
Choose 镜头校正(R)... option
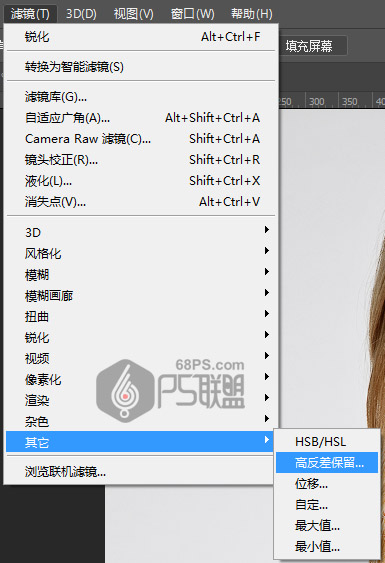click(x=142, y=159)
